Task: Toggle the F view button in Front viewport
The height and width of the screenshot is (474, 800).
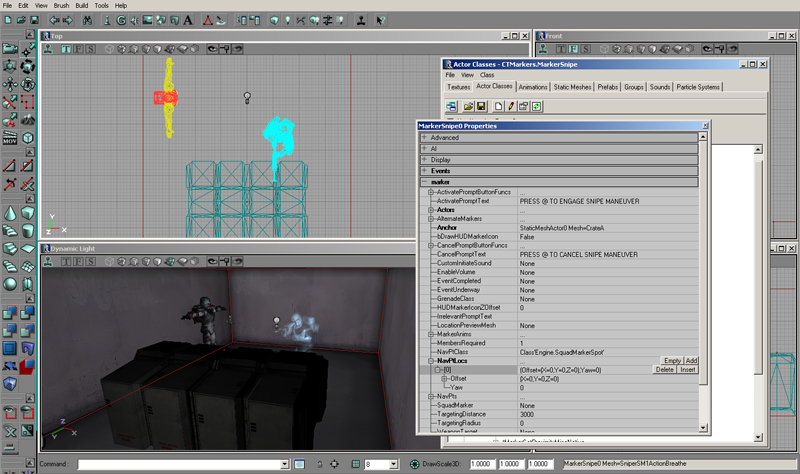Action: 573,49
